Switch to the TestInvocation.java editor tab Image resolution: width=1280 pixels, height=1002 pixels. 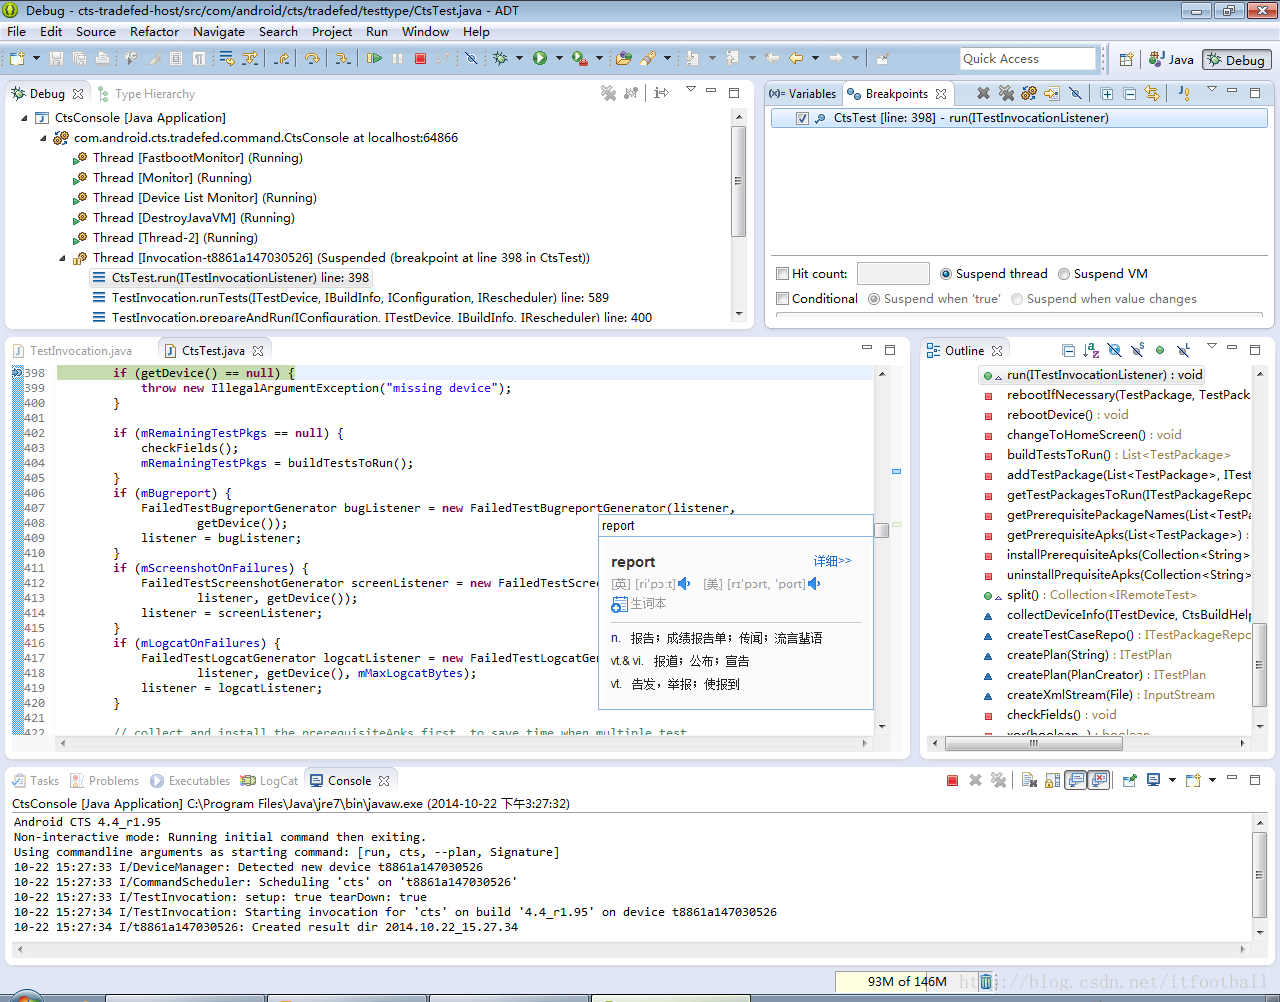click(80, 351)
